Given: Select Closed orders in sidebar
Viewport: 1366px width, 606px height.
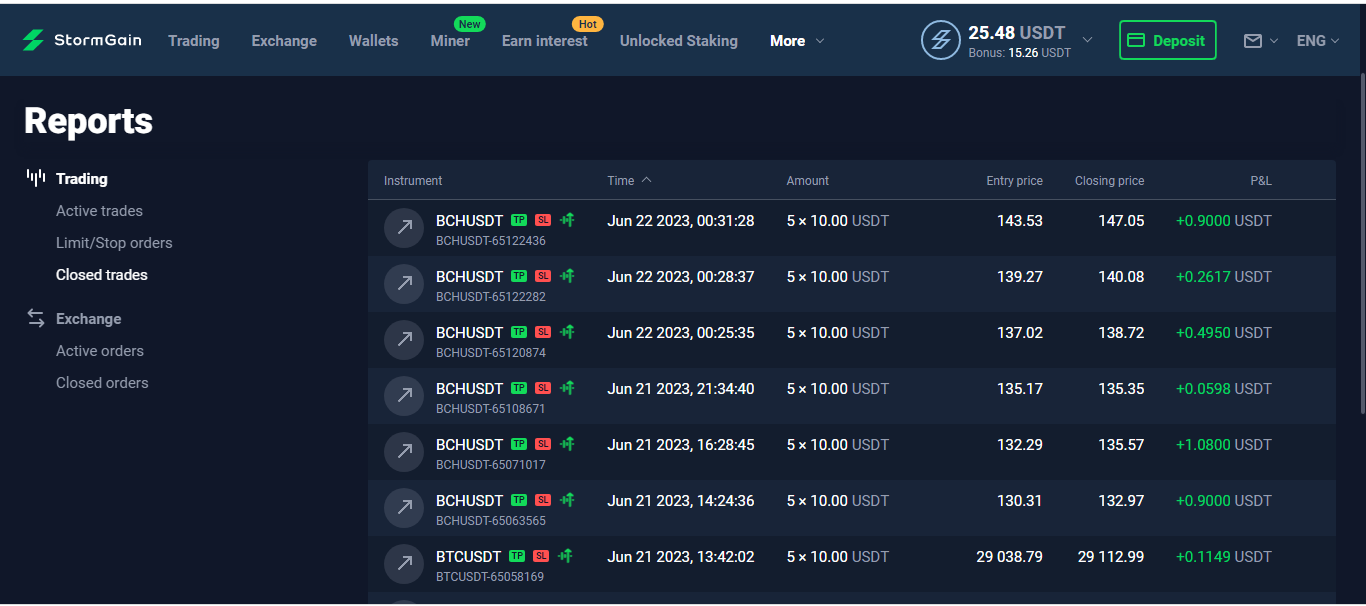Looking at the screenshot, I should point(102,383).
